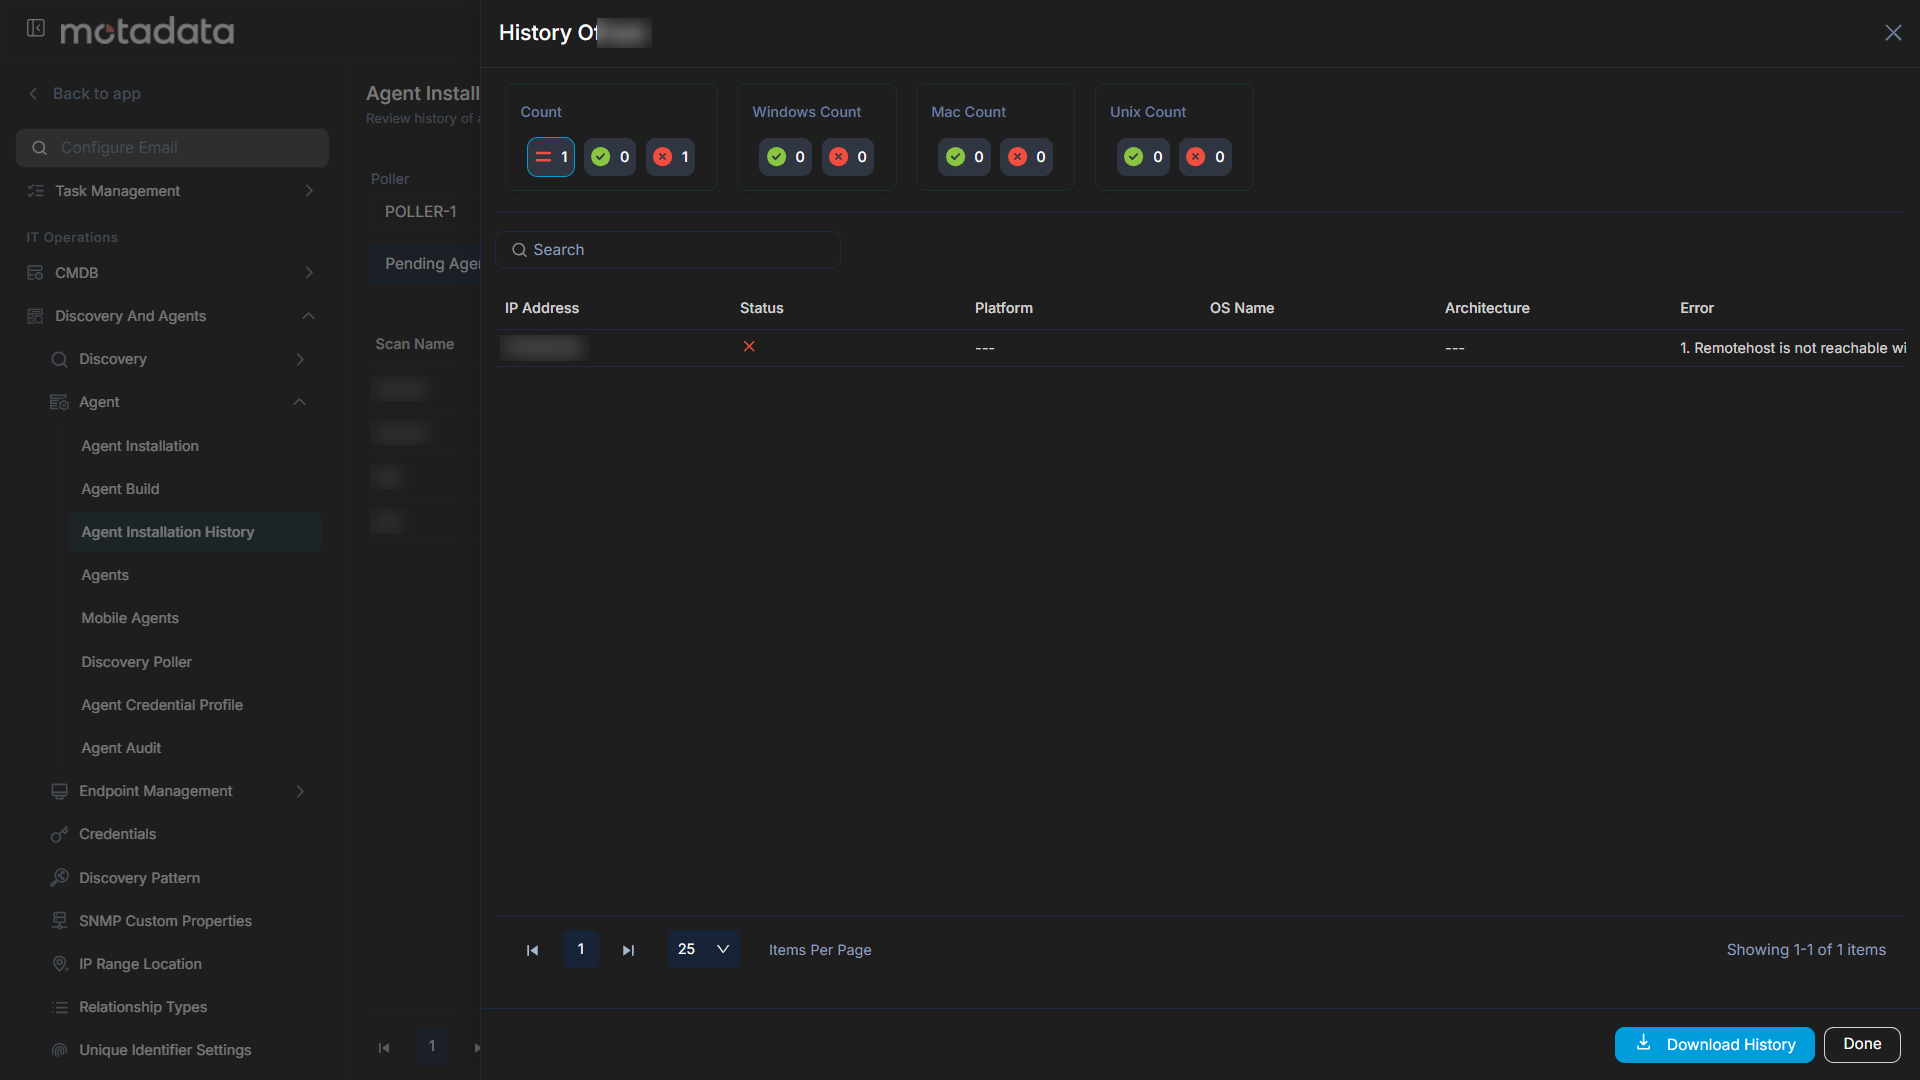Click the CMDB database icon

pyautogui.click(x=35, y=273)
